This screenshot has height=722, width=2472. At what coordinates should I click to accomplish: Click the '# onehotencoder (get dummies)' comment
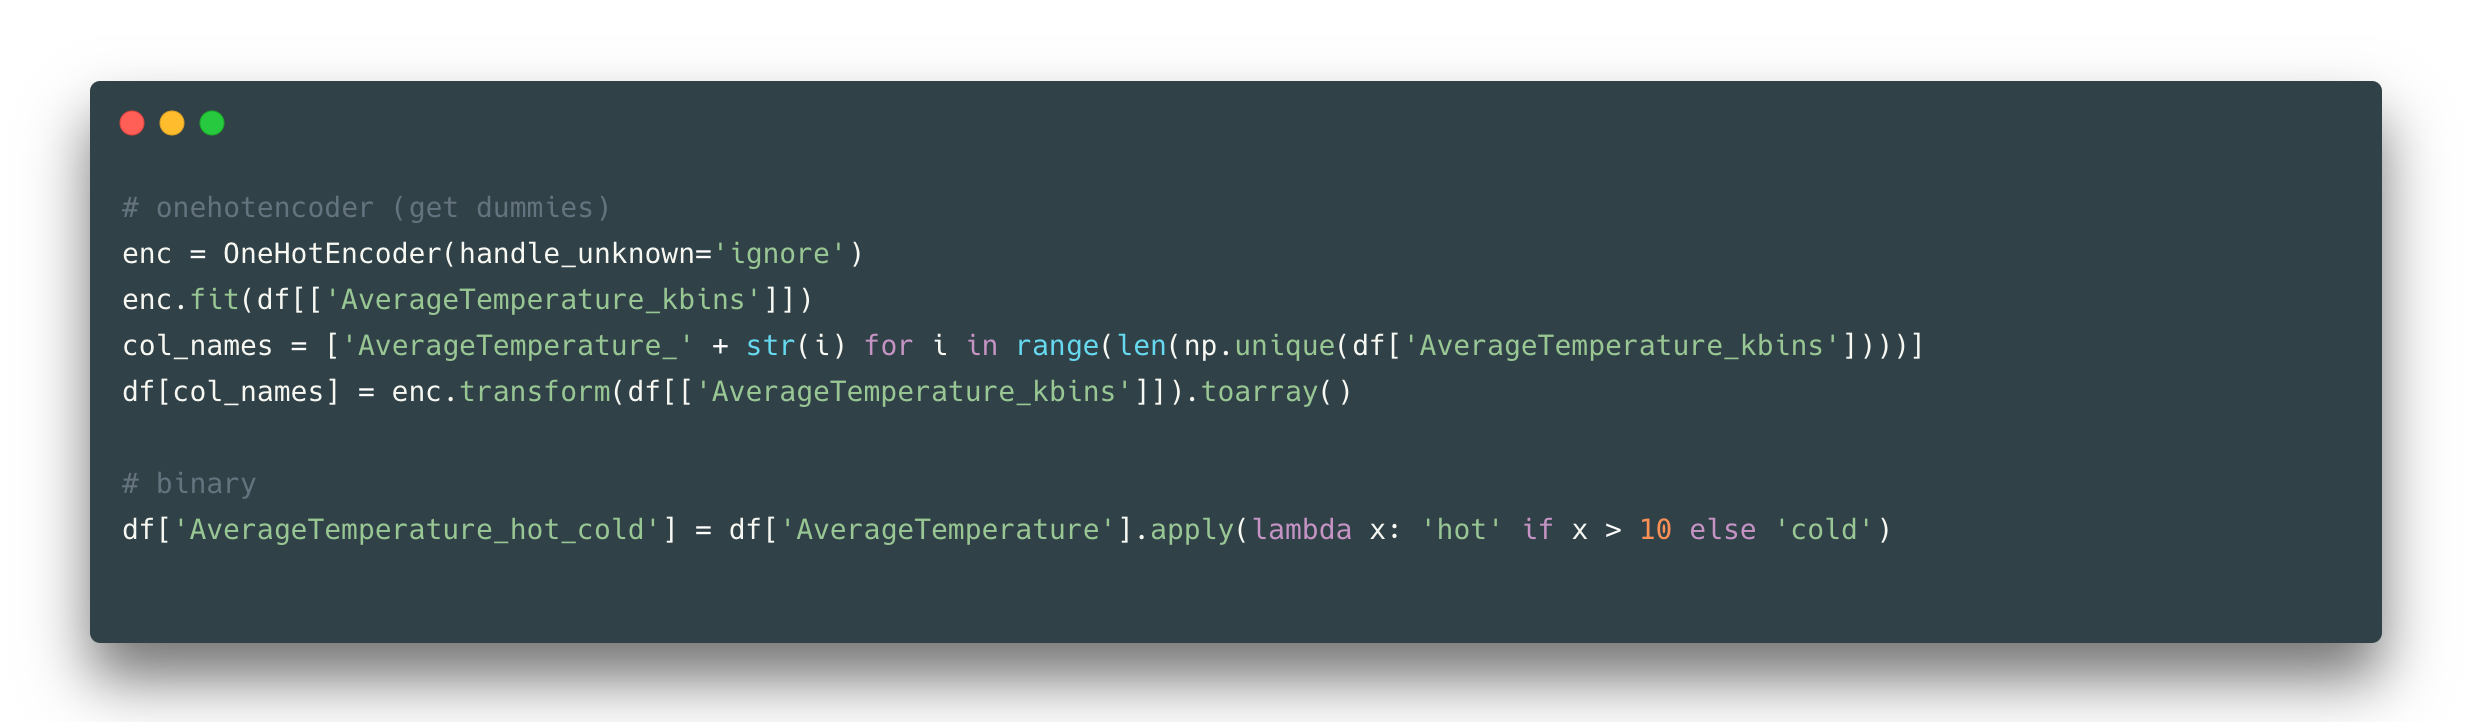click(x=366, y=208)
